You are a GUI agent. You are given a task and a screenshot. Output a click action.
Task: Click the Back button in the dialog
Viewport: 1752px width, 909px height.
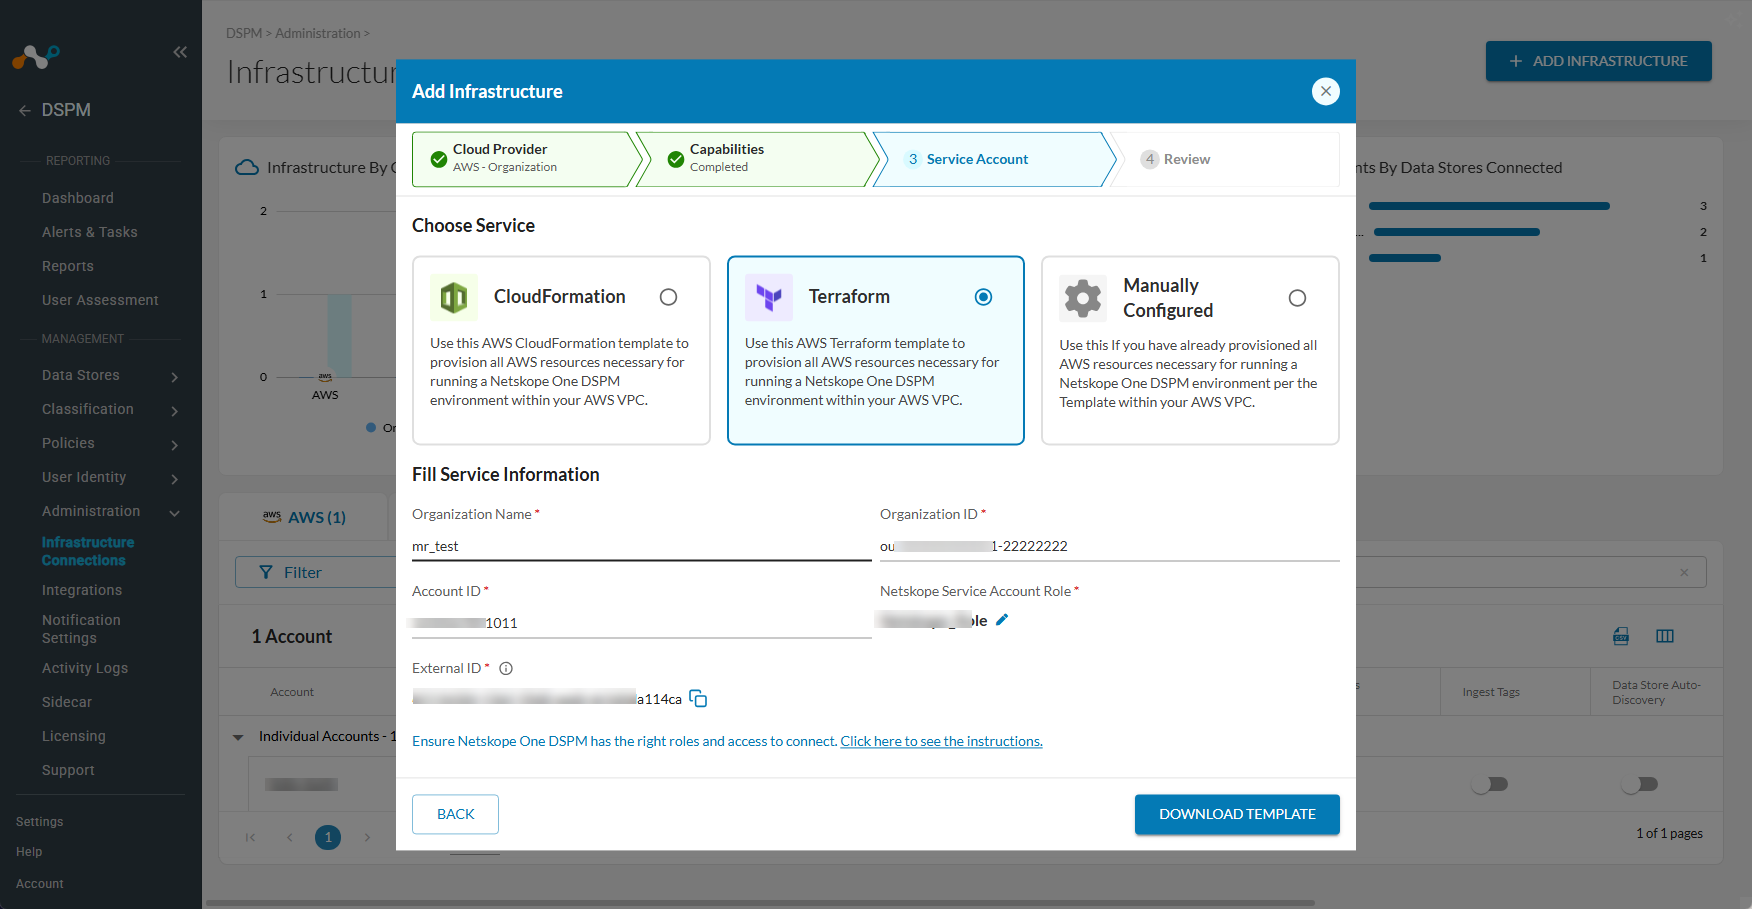(455, 814)
